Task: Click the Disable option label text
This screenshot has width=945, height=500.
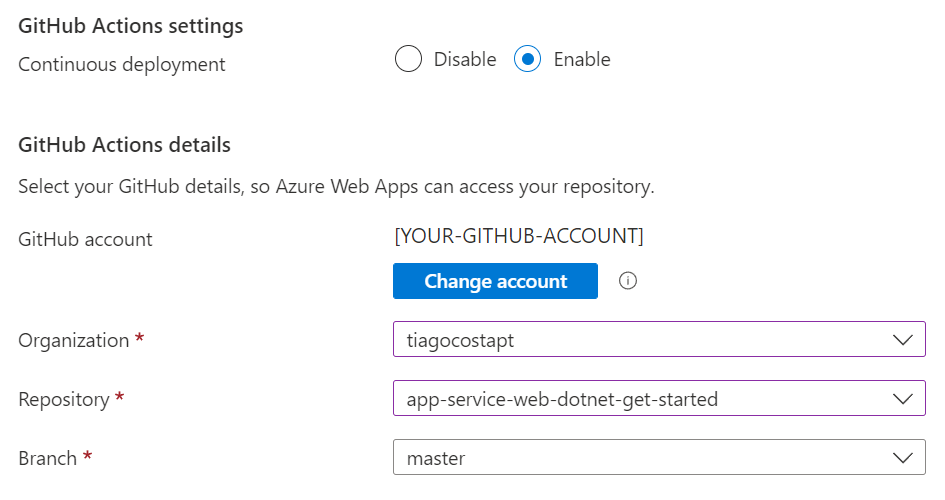Action: click(465, 60)
